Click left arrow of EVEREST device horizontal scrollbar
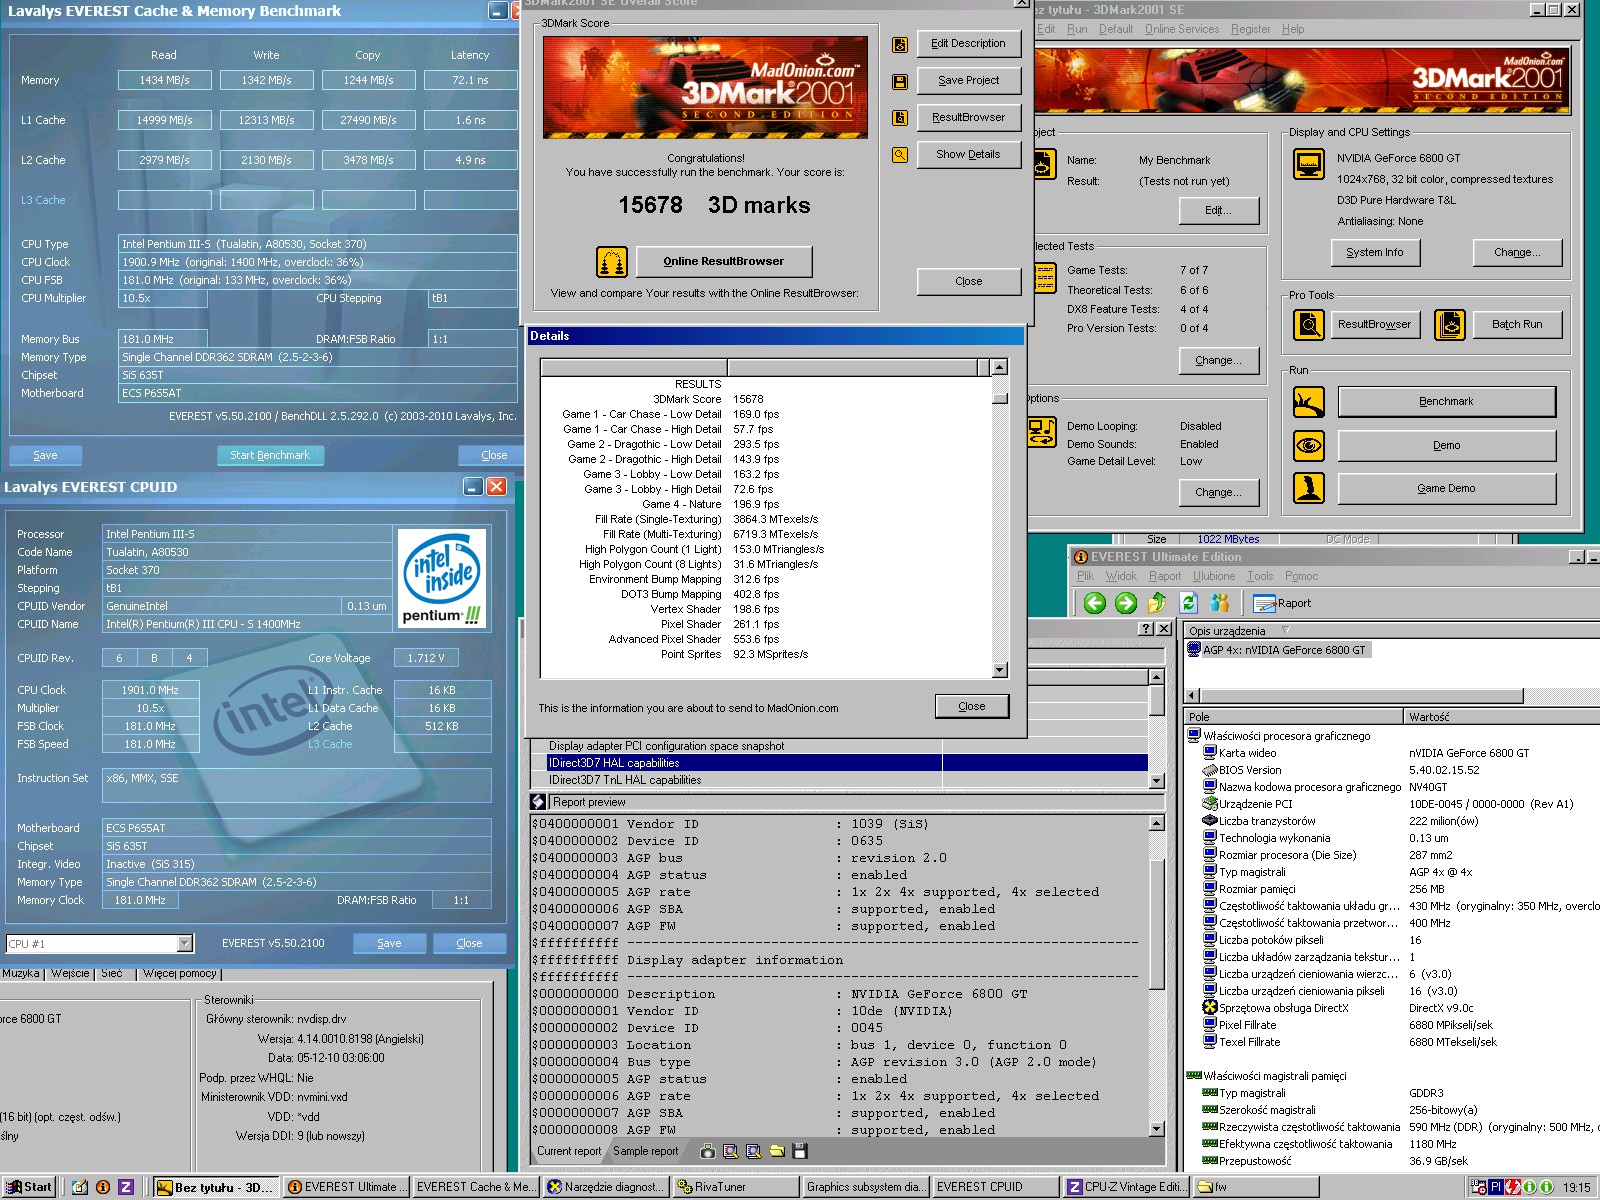1600x1200 pixels. [1192, 695]
